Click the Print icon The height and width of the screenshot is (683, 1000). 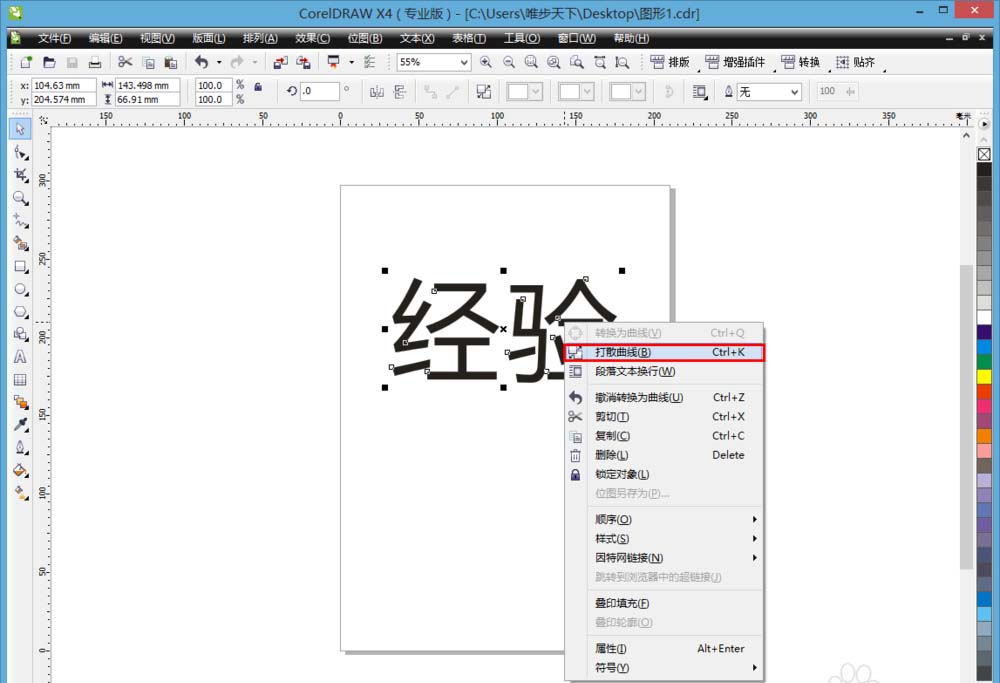[x=95, y=62]
